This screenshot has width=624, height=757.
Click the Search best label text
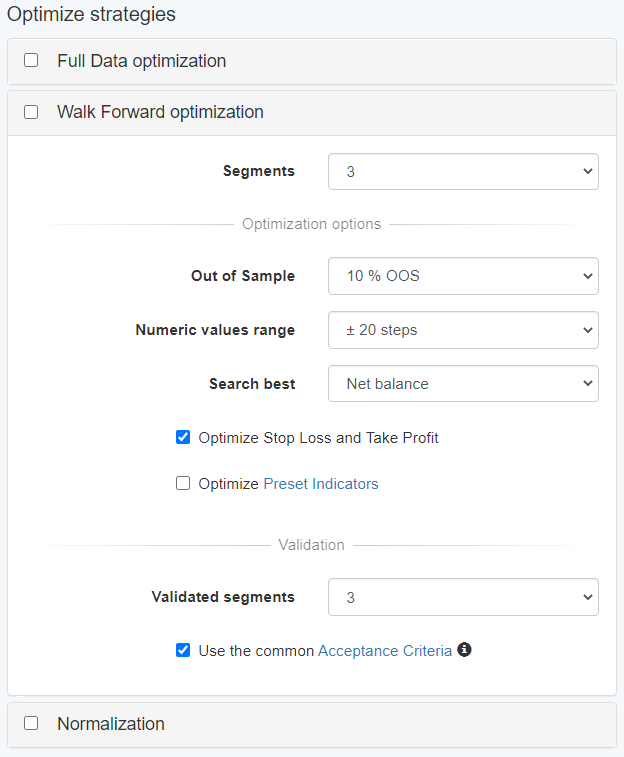(252, 383)
